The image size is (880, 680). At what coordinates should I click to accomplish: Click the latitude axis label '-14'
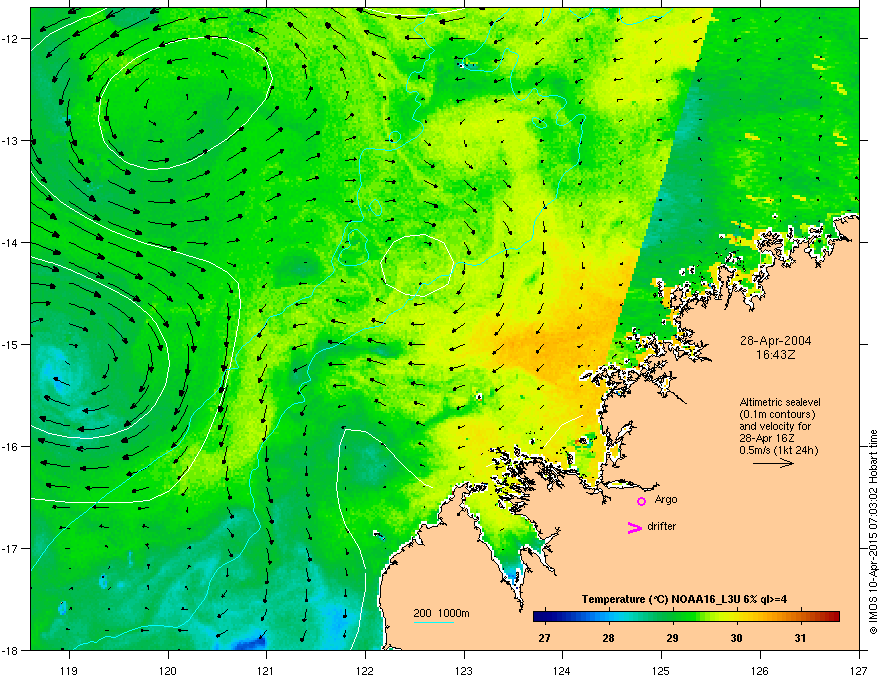pos(10,243)
